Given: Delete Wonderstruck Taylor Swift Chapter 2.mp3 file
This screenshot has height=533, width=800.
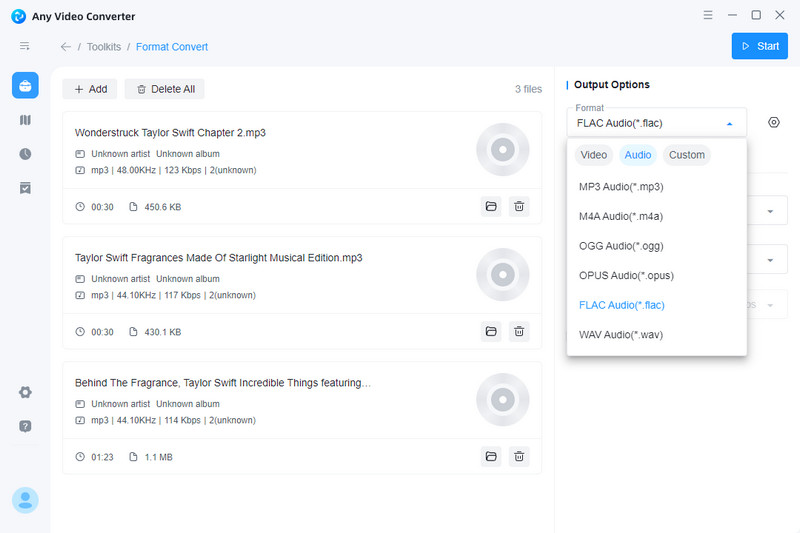Looking at the screenshot, I should [x=519, y=207].
